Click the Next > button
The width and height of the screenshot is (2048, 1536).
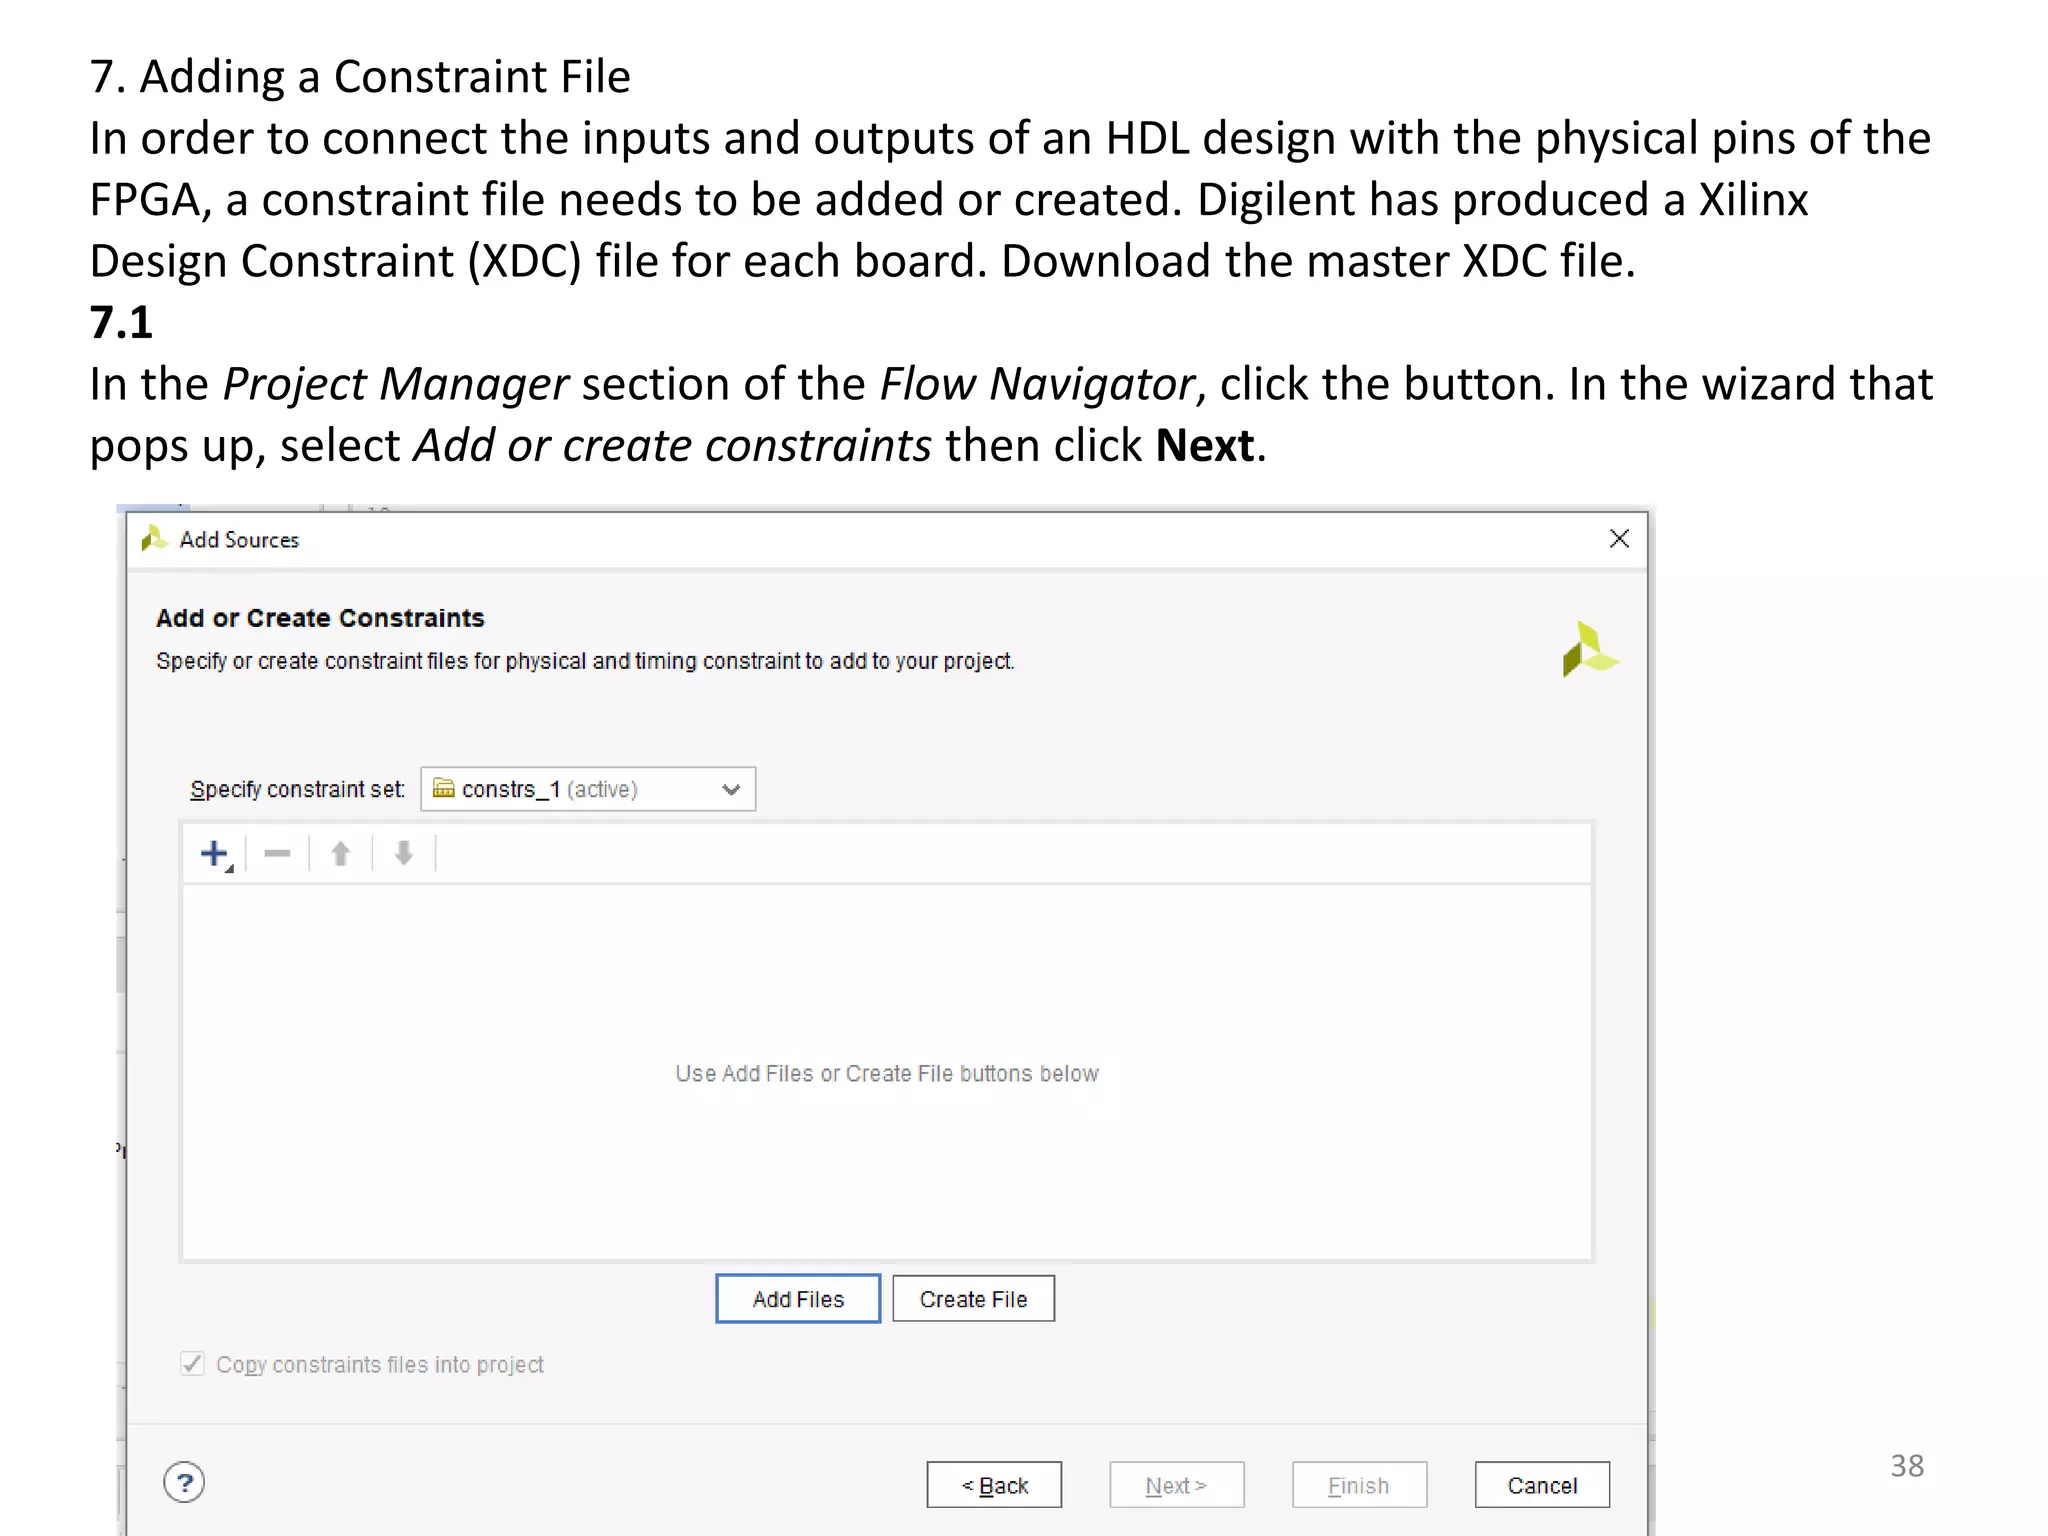1176,1485
